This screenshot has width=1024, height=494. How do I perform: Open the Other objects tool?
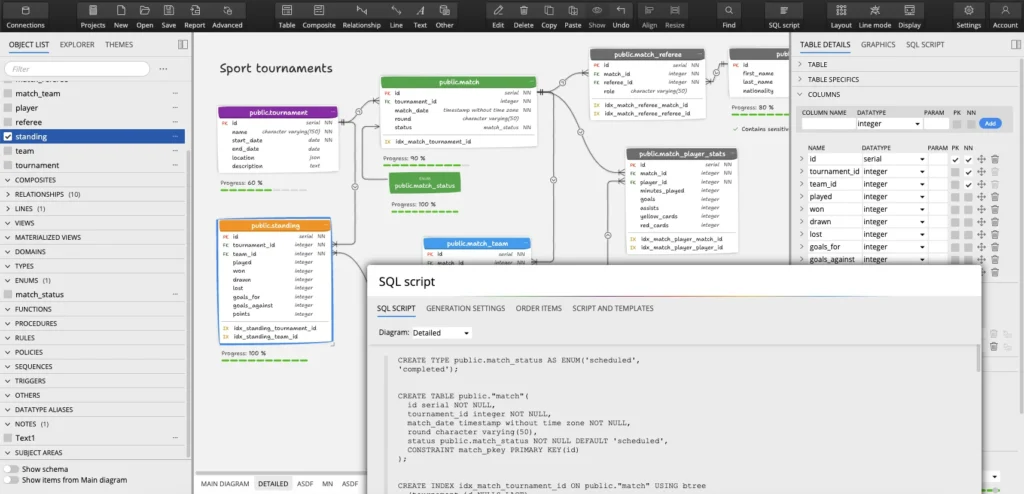pos(444,16)
